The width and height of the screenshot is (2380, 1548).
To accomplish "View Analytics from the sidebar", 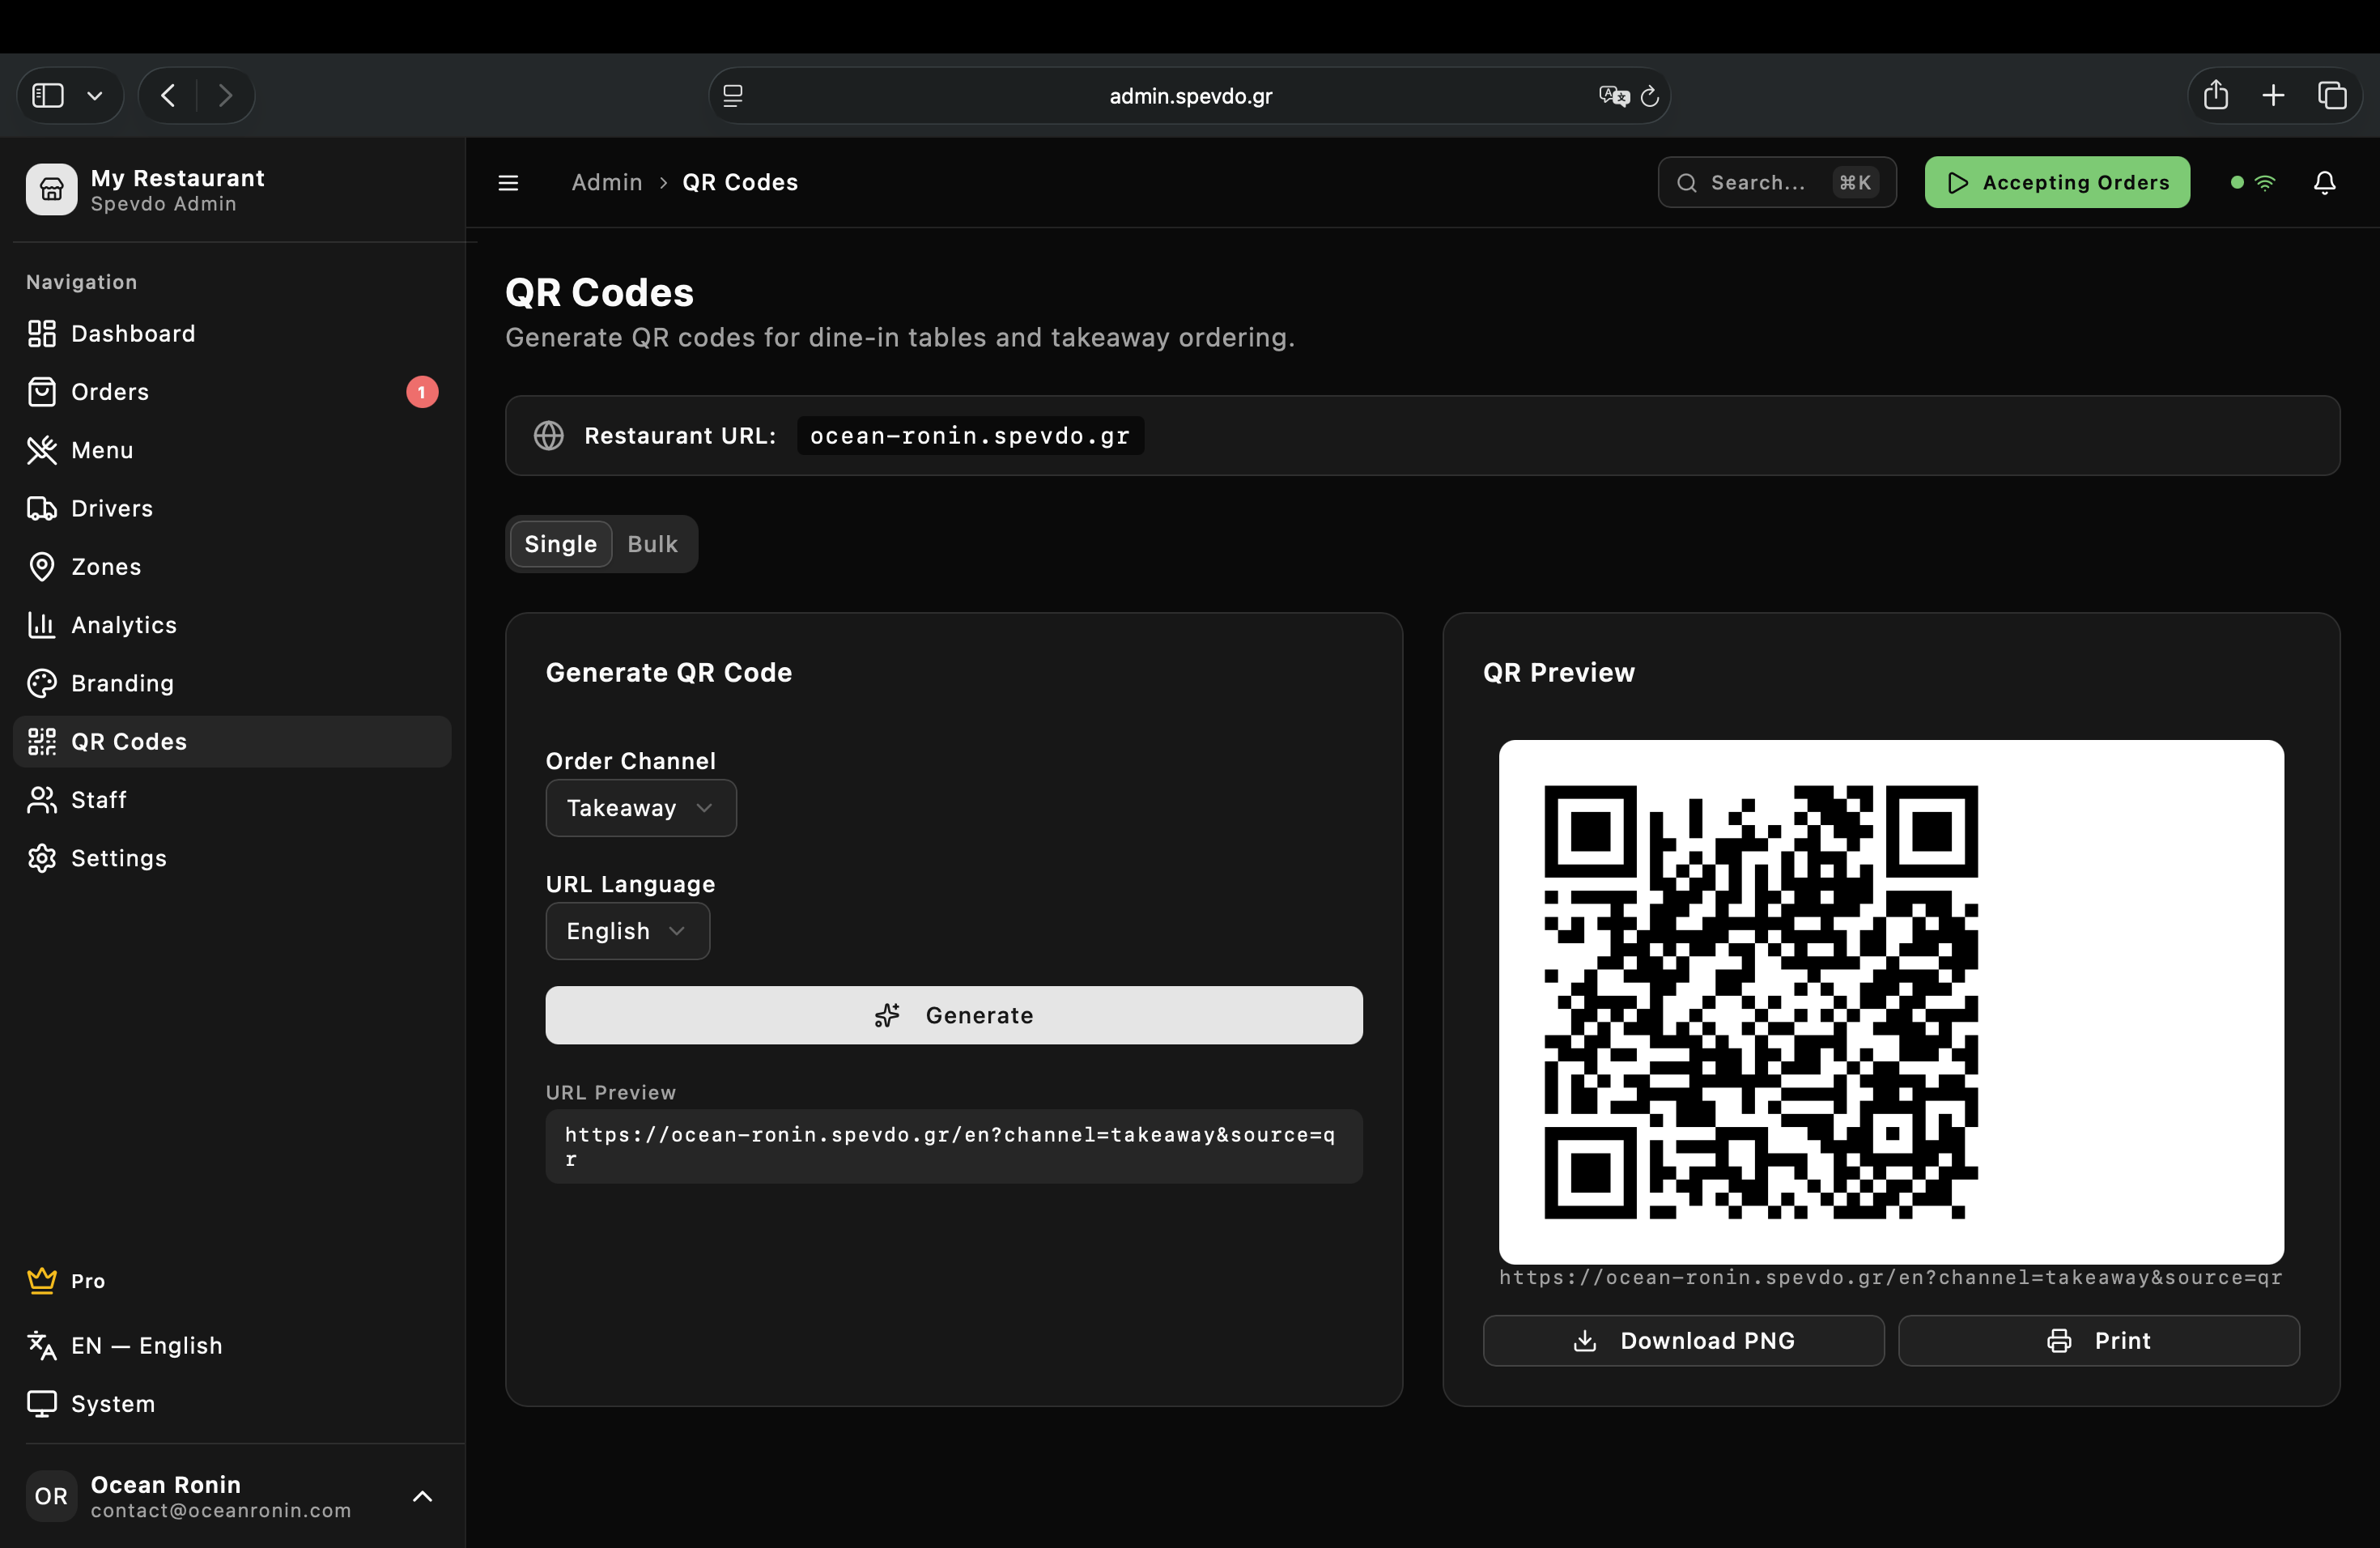I will click(124, 624).
